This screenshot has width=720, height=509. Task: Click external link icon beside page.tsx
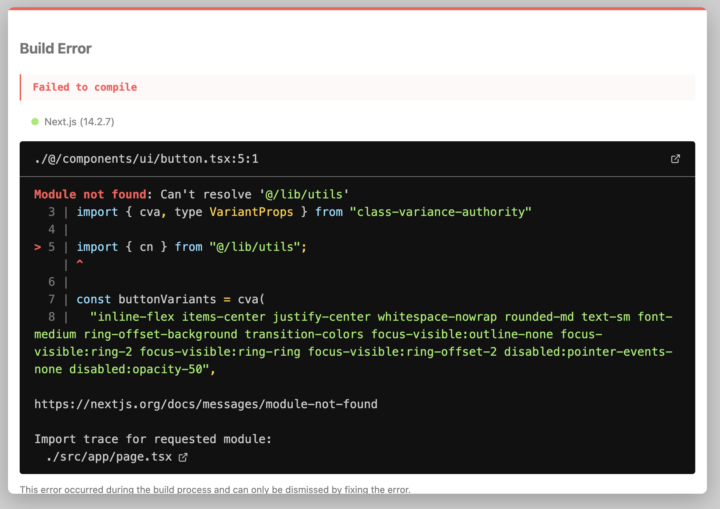(x=183, y=457)
